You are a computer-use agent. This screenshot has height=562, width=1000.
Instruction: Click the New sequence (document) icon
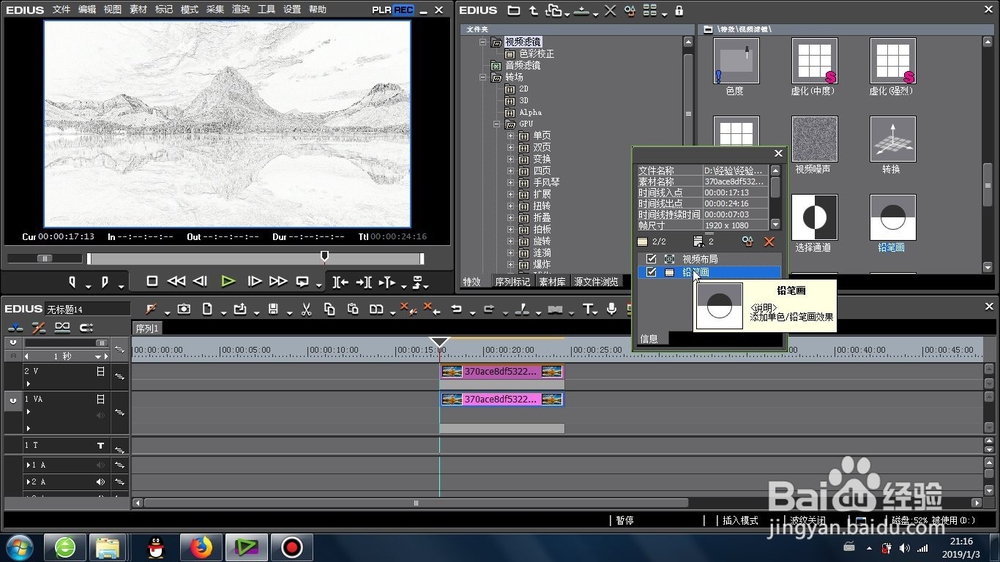coord(207,309)
